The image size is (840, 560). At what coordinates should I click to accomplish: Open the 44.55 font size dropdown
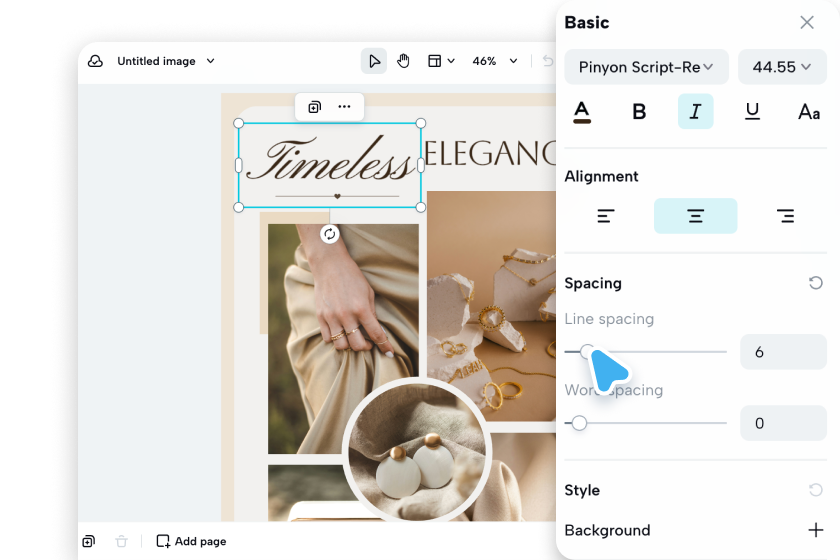coord(782,67)
